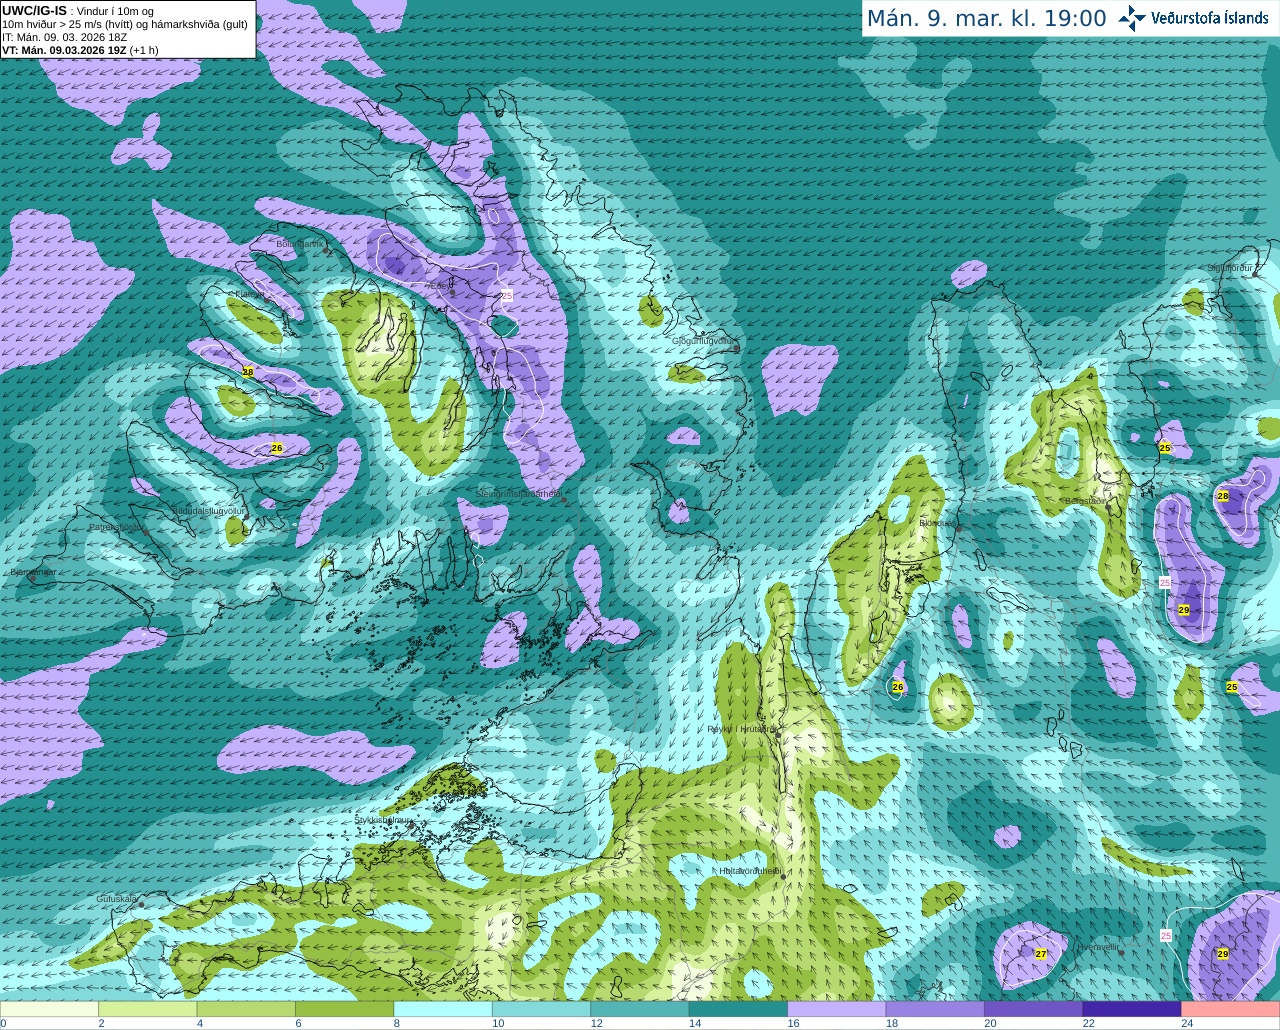
Task: Select the 16–18 m/s light purple legend swatch
Action: [837, 1009]
